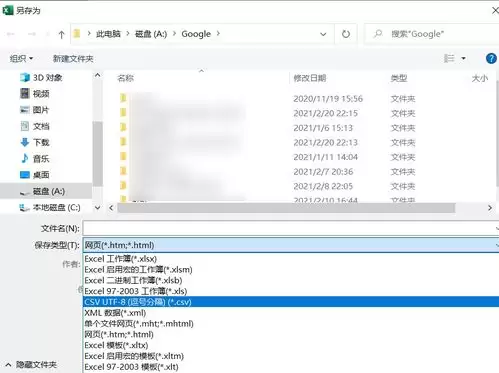Image resolution: width=499 pixels, height=373 pixels.
Task: Sort the file list by 修改日期 column
Action: [x=310, y=78]
